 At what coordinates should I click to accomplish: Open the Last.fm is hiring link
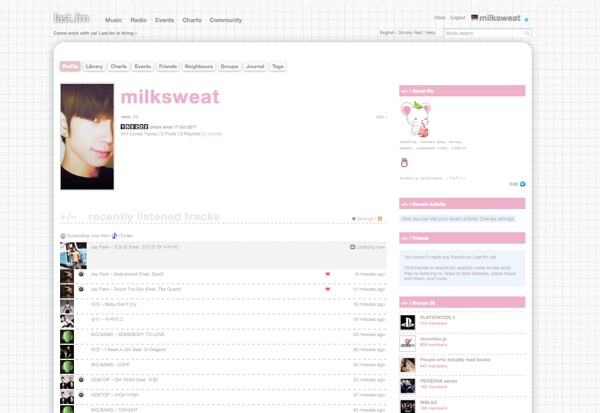point(95,33)
